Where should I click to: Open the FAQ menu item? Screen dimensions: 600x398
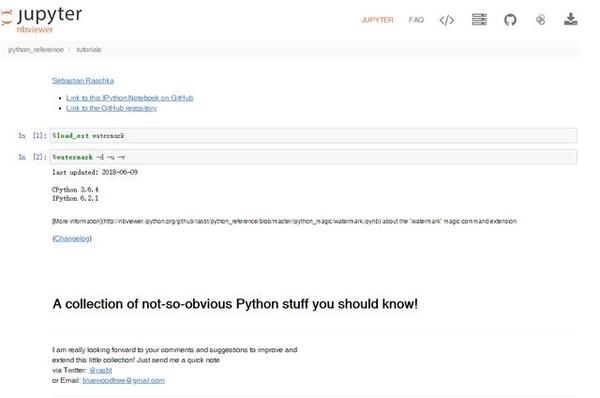[416, 20]
